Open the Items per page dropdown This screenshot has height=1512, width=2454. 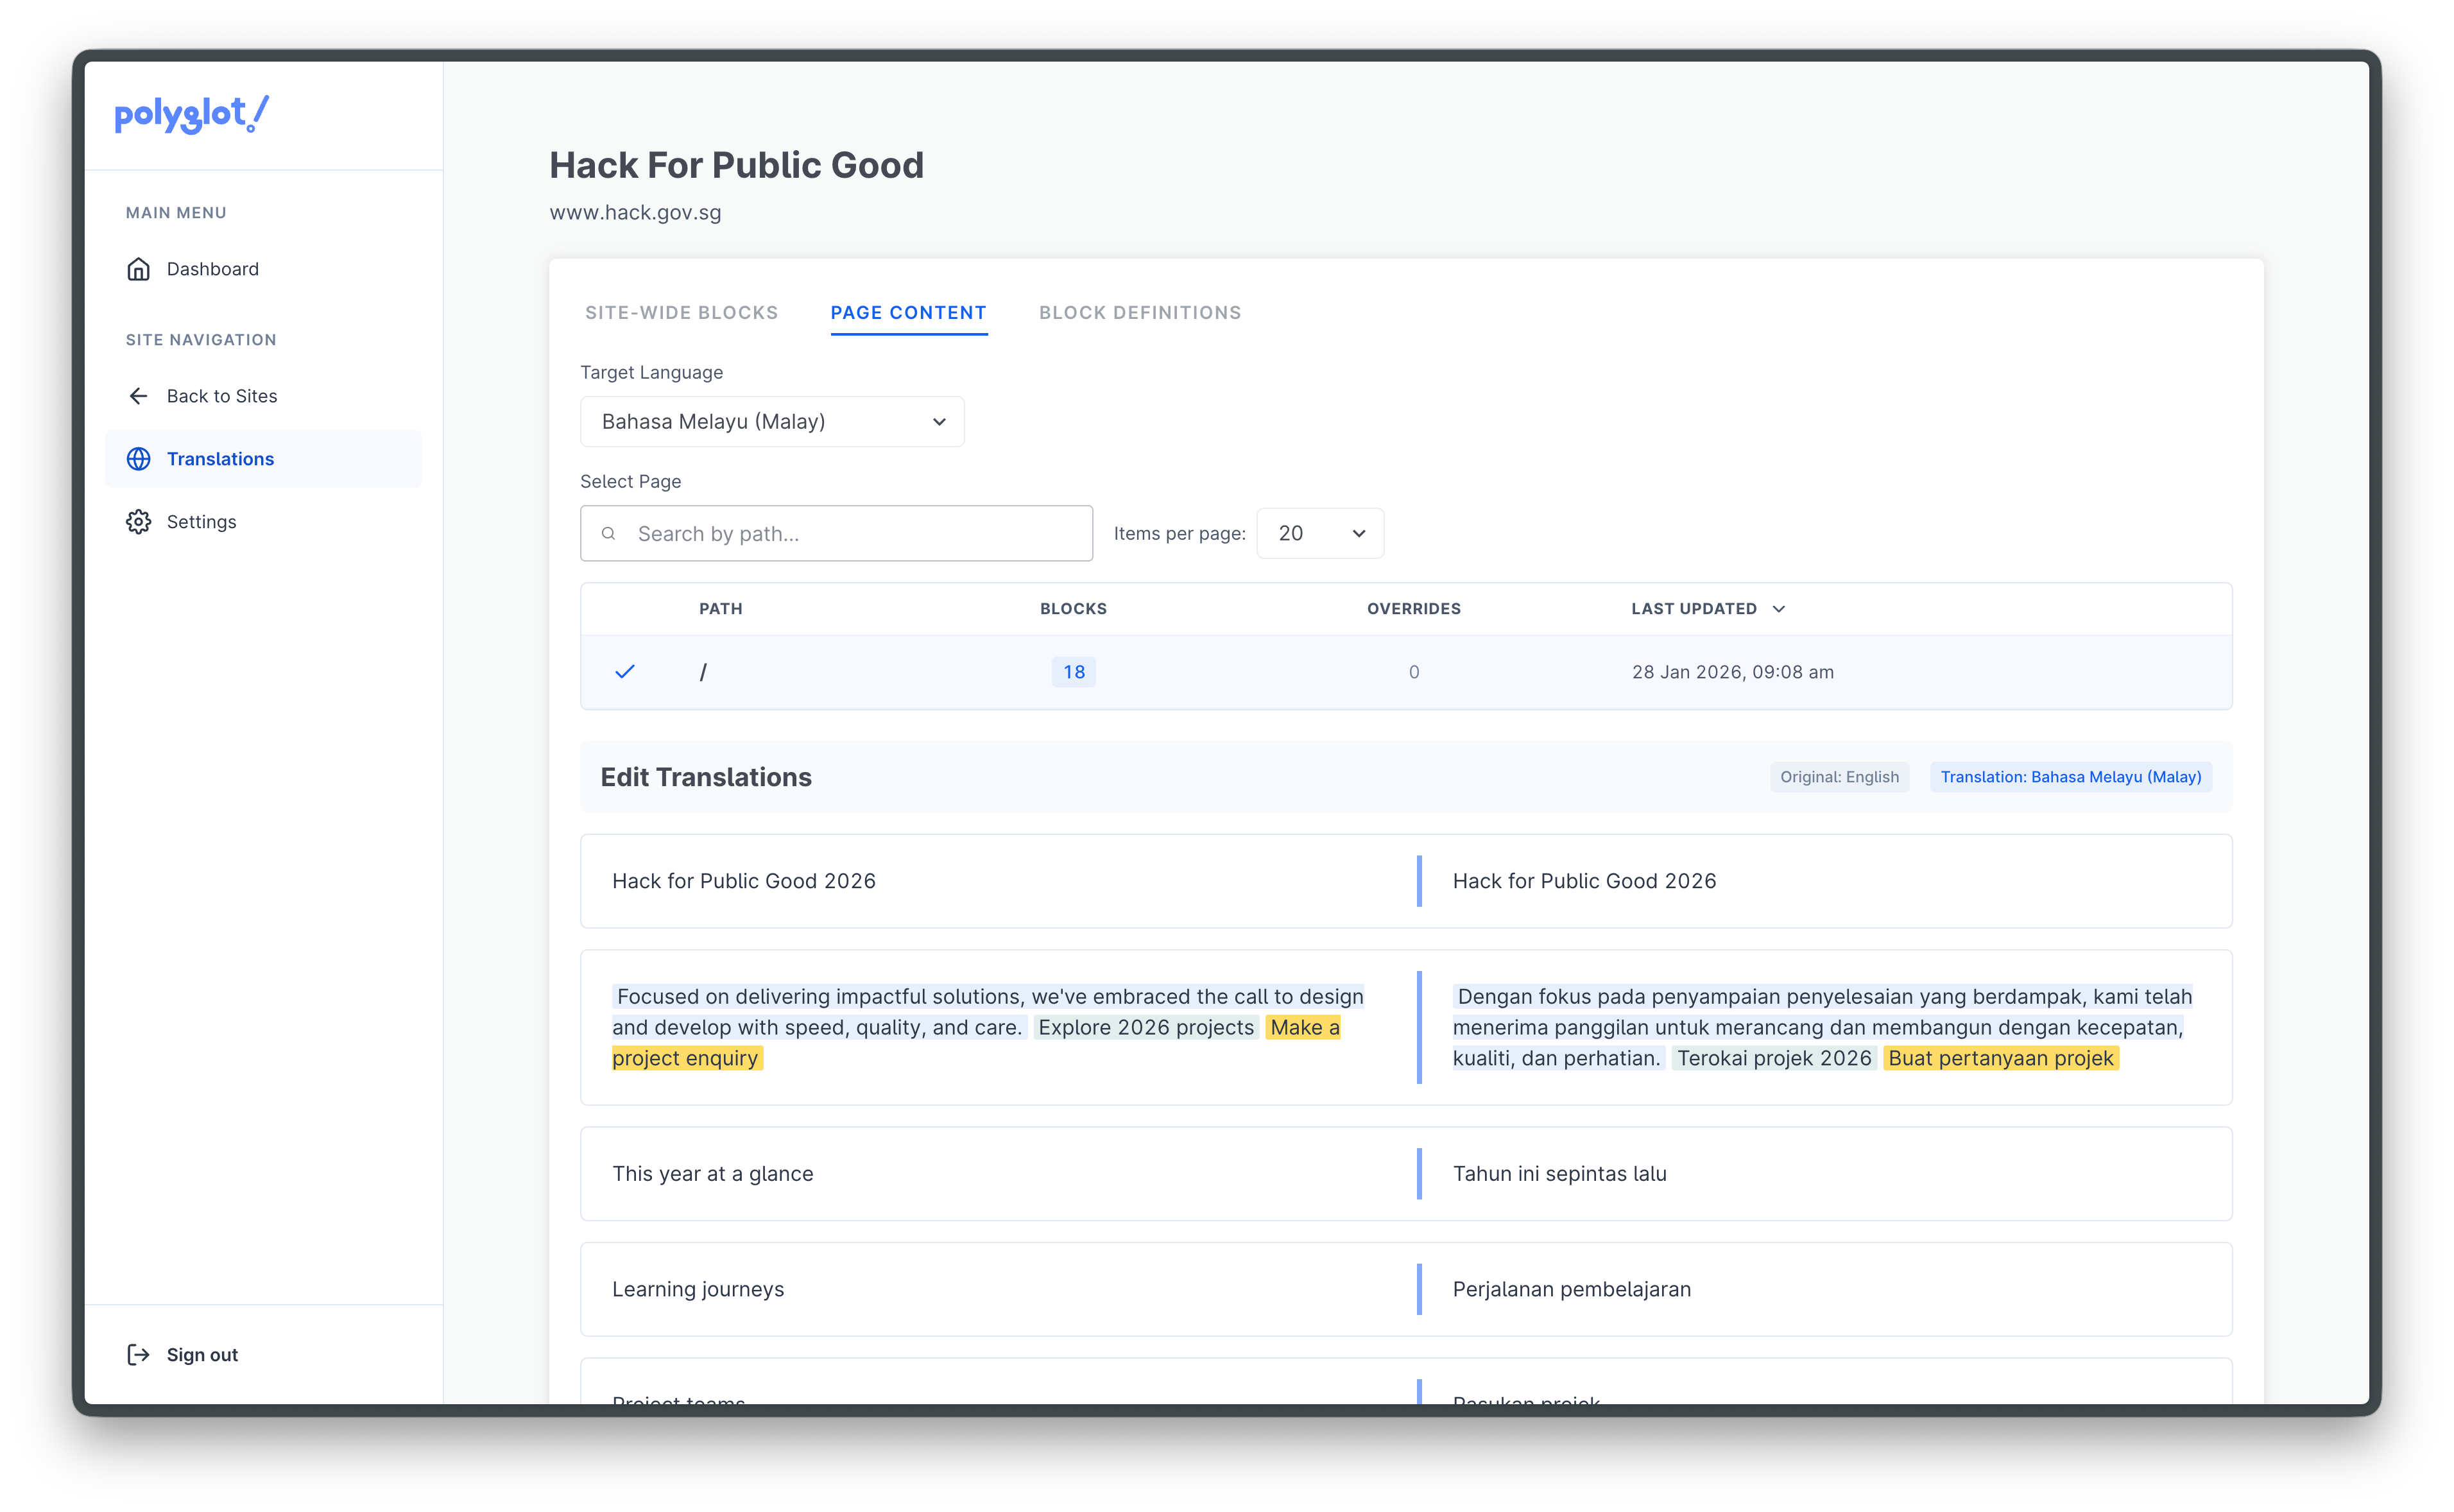pos(1319,533)
